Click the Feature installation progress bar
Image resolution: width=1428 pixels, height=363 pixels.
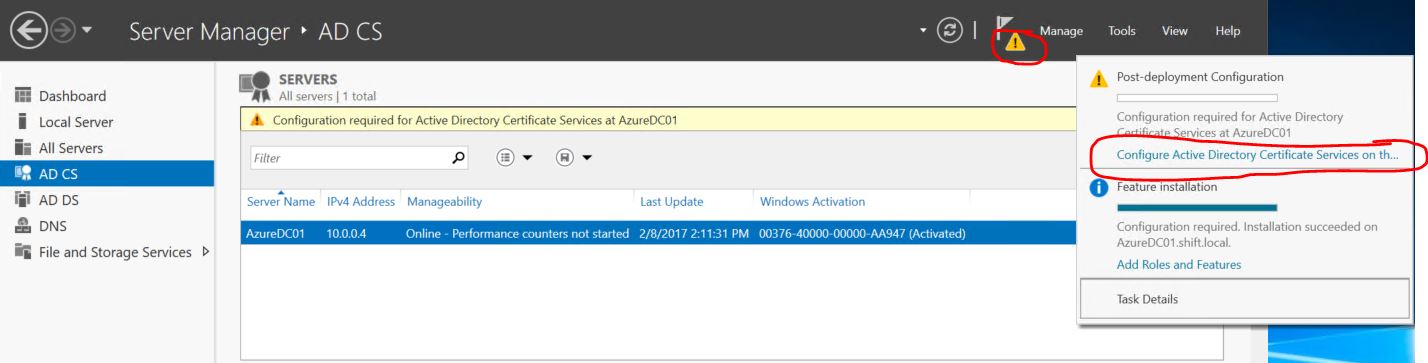(1197, 208)
